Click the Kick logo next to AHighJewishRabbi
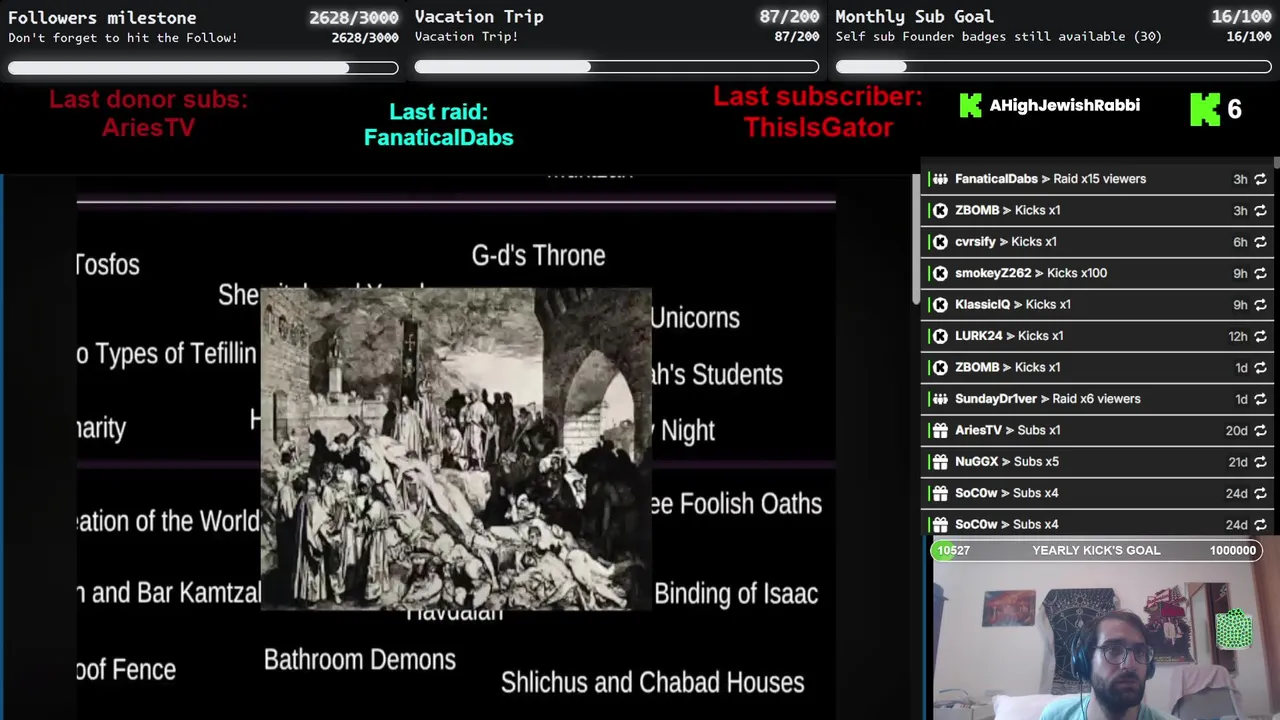This screenshot has width=1280, height=720. coord(970,105)
